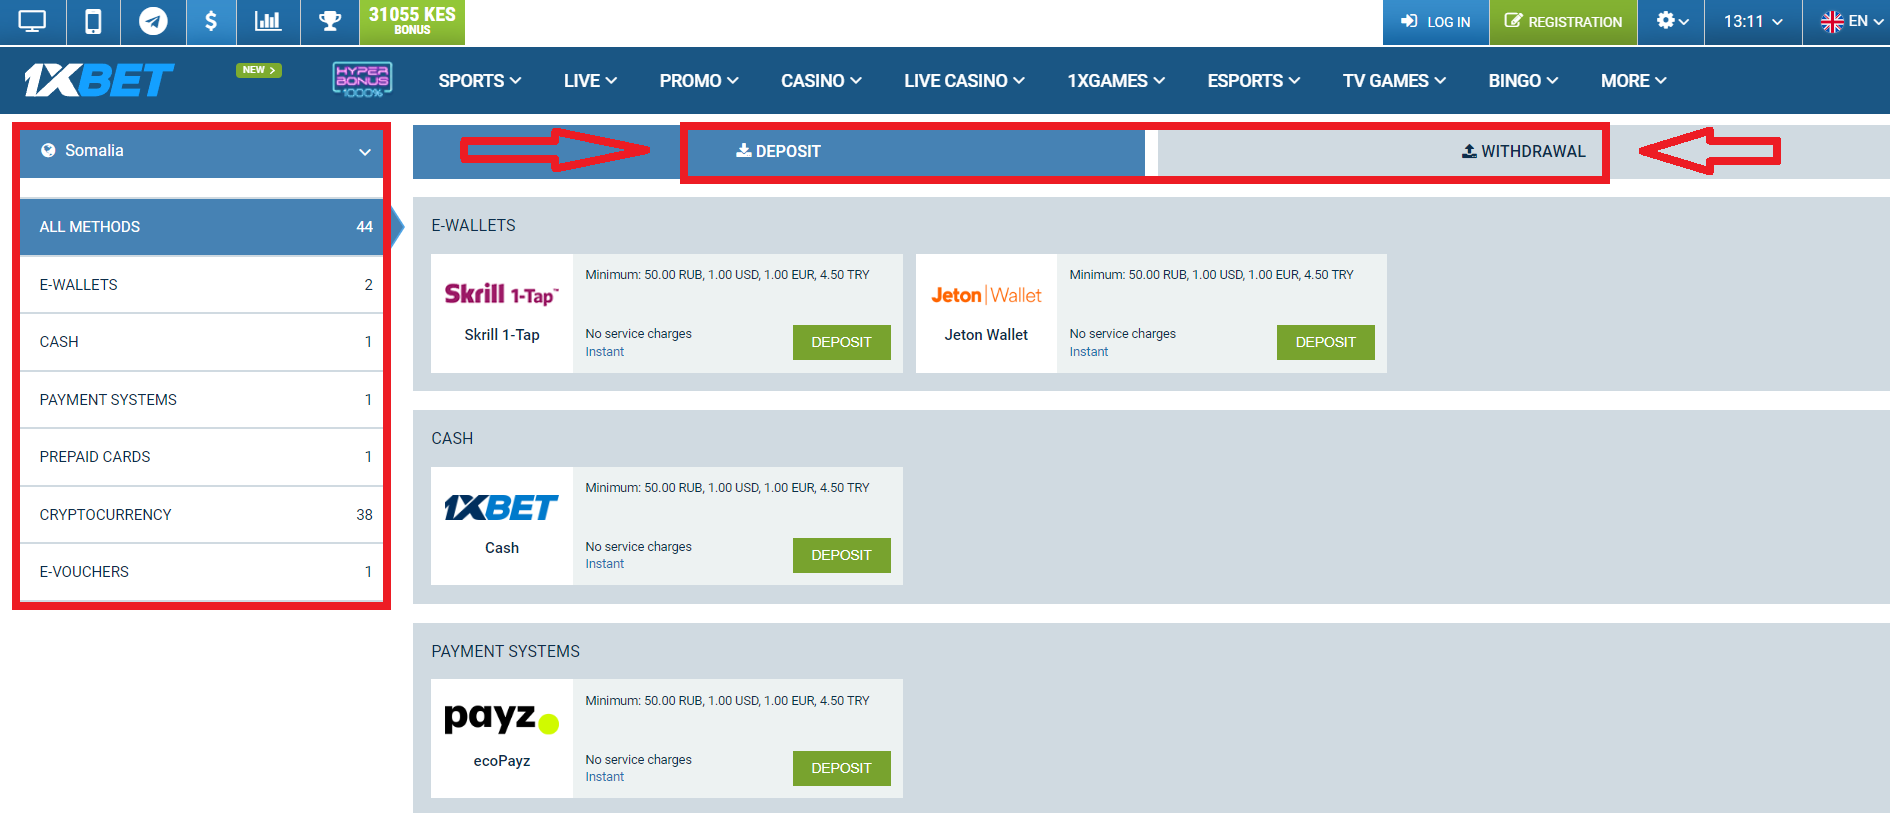1890x813 pixels.
Task: Open the ESPORTS menu
Action: tap(1254, 81)
